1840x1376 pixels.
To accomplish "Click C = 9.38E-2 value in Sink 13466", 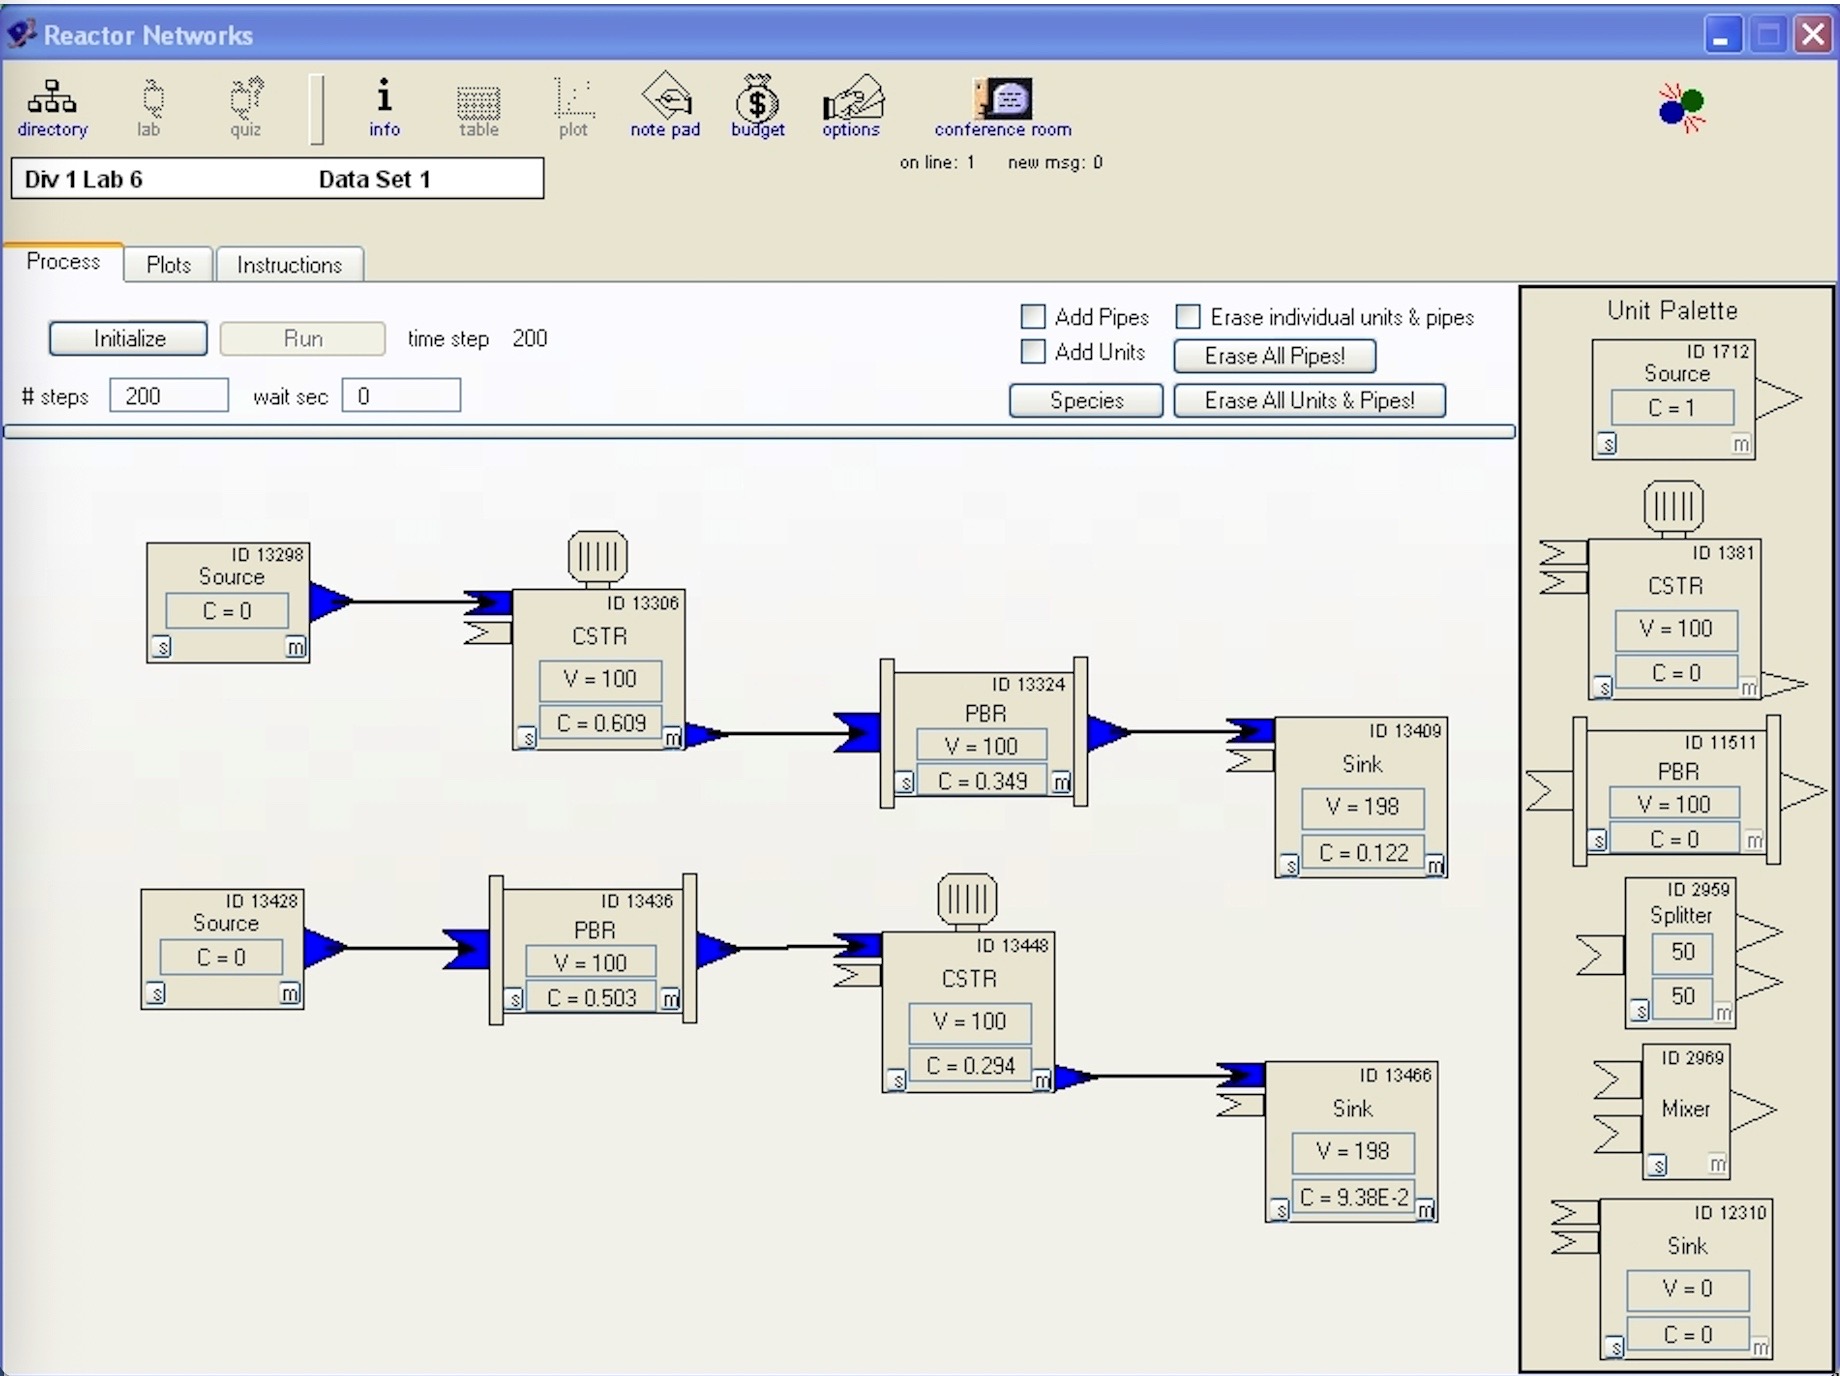I will tap(1353, 1197).
